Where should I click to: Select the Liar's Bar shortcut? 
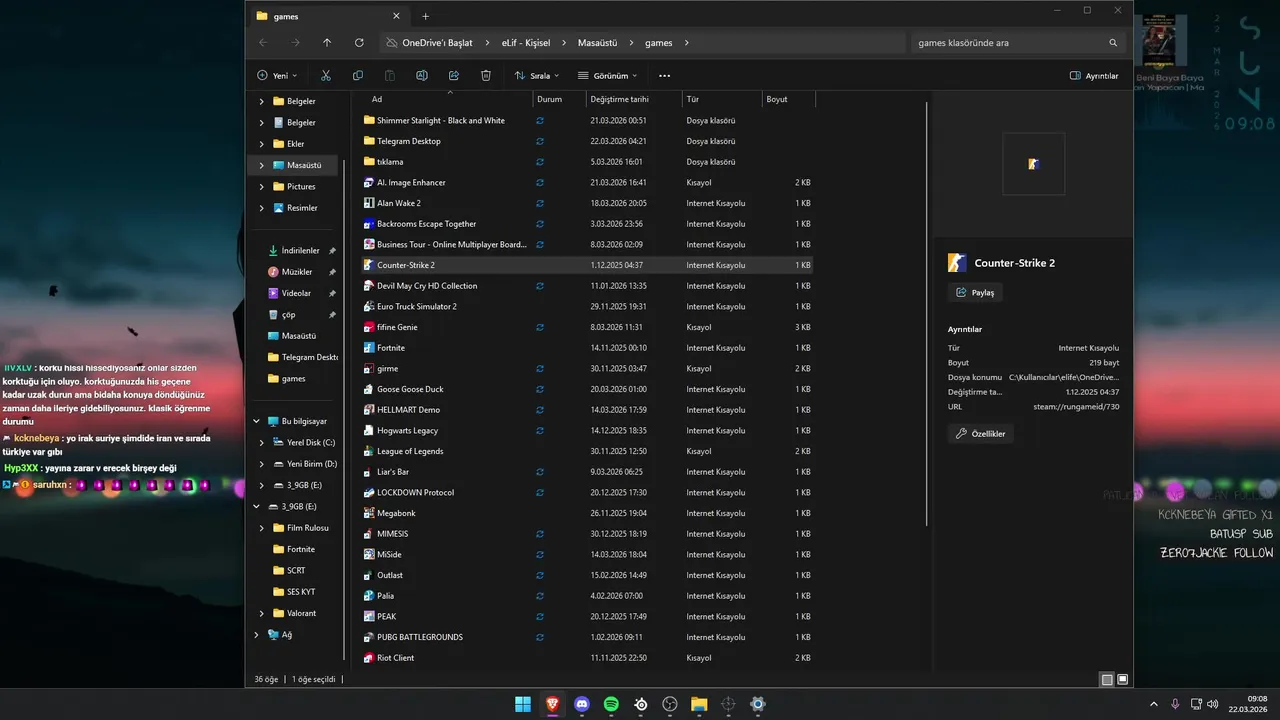[x=587, y=472]
